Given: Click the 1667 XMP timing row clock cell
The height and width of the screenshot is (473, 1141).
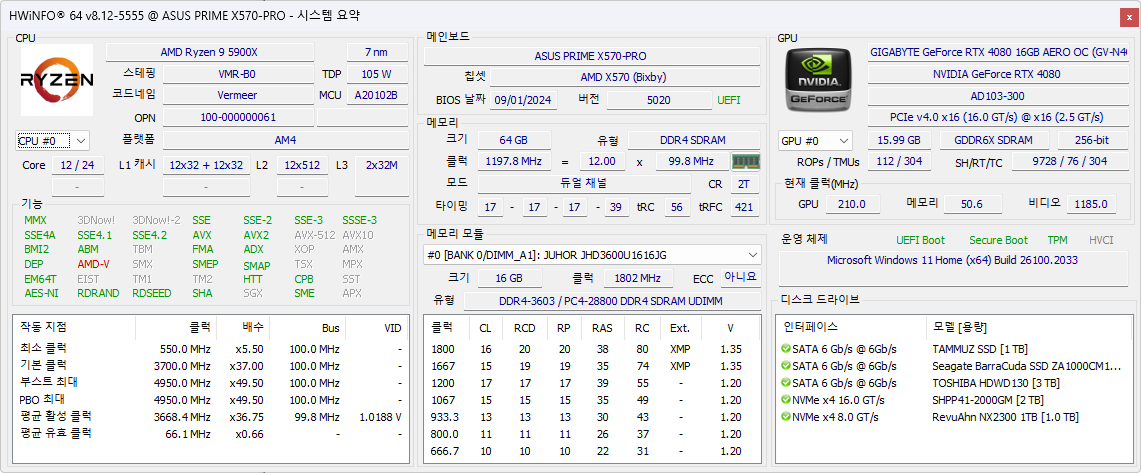Looking at the screenshot, I should (x=443, y=366).
